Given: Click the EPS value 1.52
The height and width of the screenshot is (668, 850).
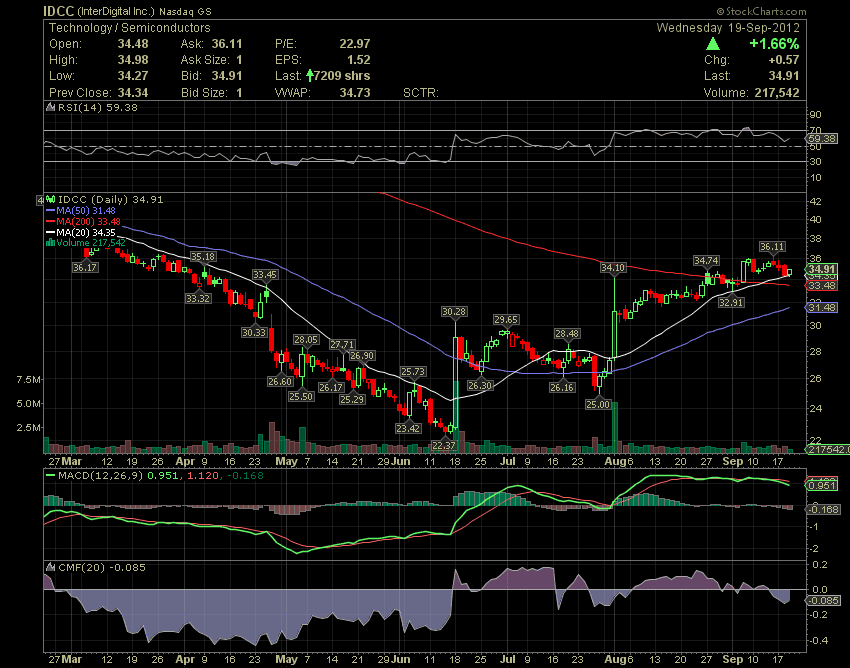Looking at the screenshot, I should point(359,60).
